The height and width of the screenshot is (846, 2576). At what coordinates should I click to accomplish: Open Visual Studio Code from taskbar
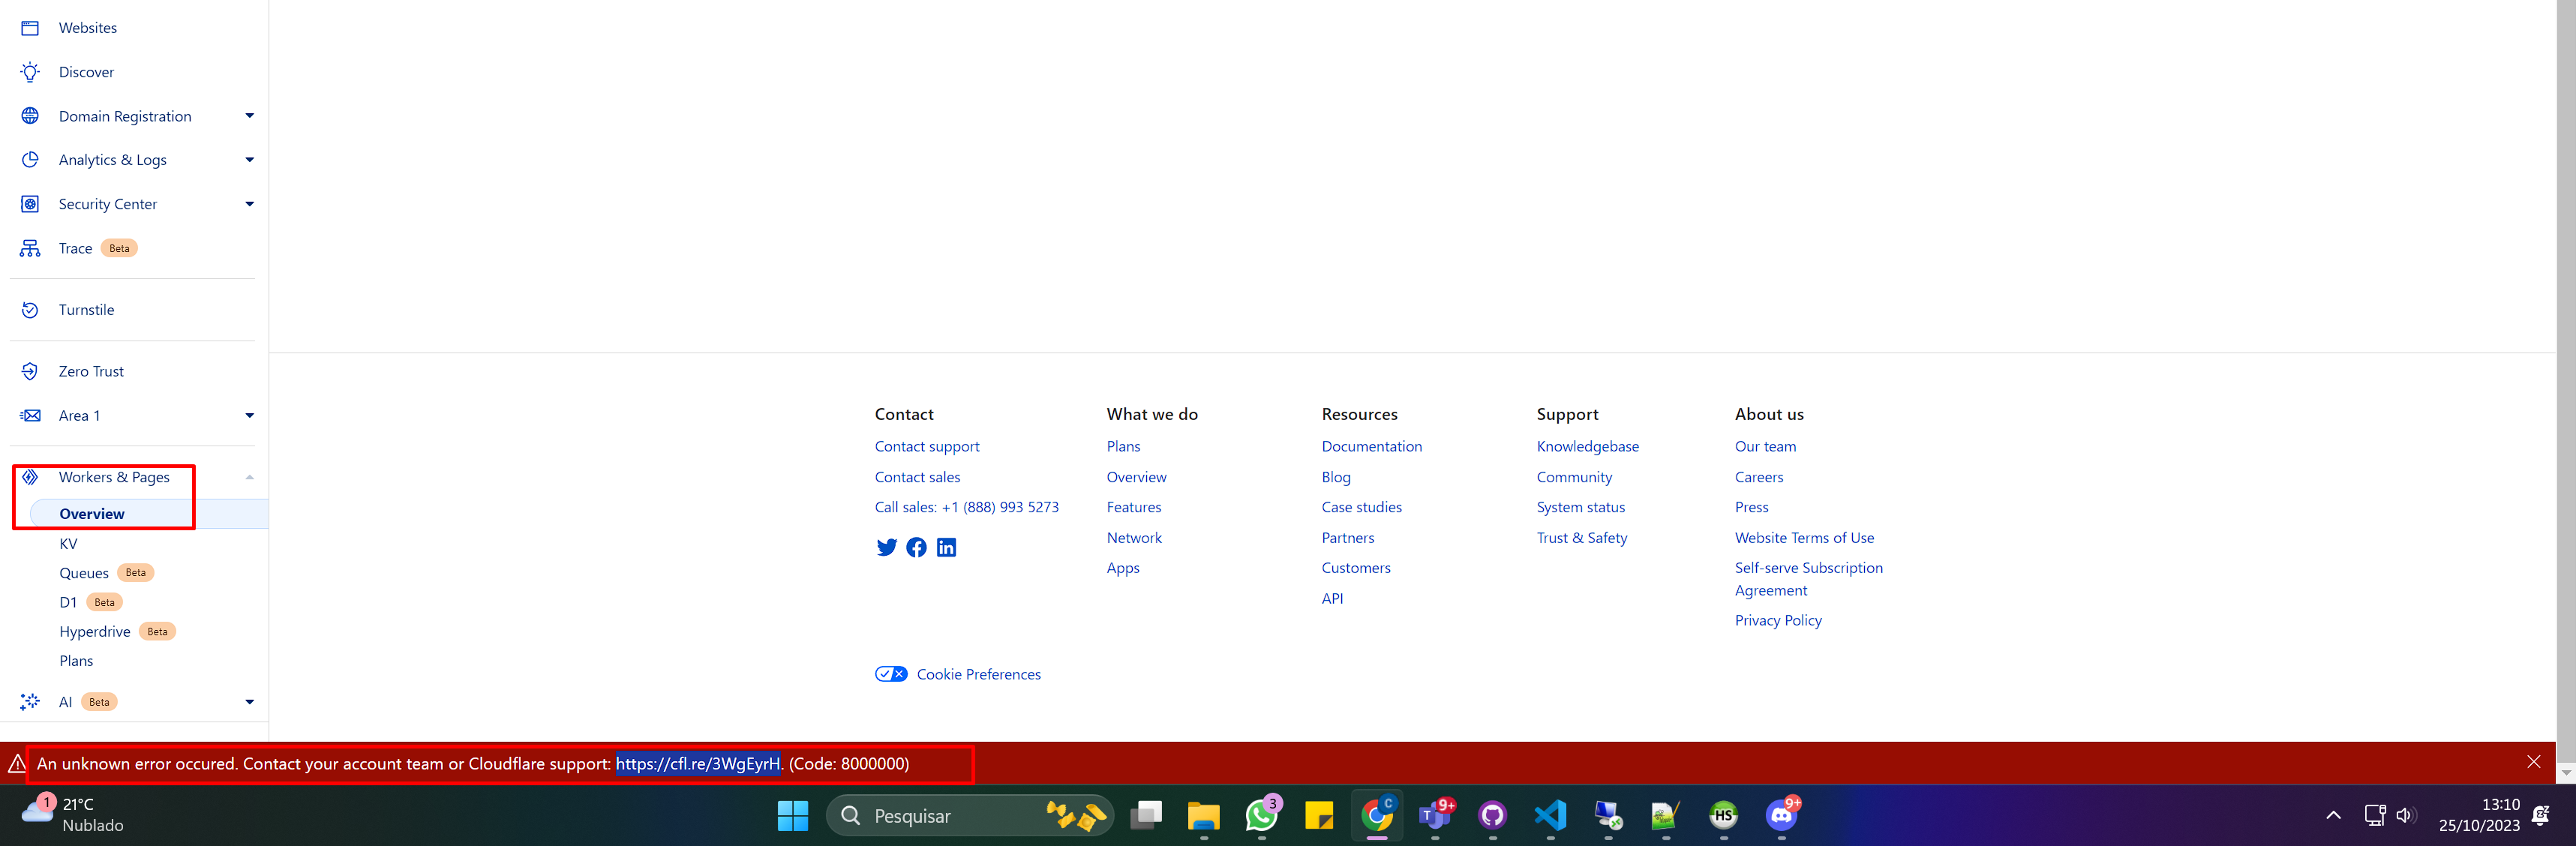(x=1550, y=815)
